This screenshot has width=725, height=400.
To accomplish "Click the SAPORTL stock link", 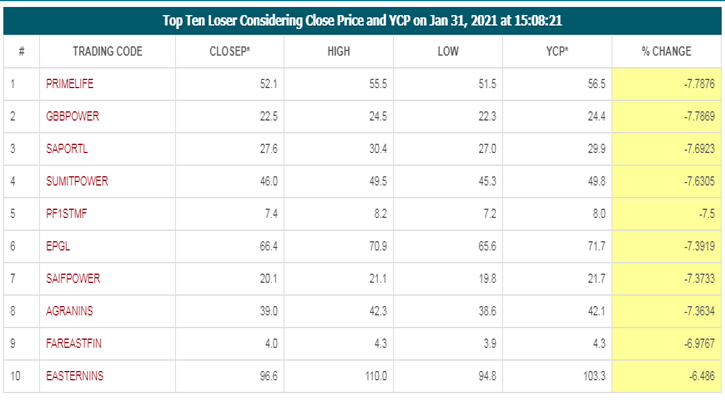I will pyautogui.click(x=65, y=147).
